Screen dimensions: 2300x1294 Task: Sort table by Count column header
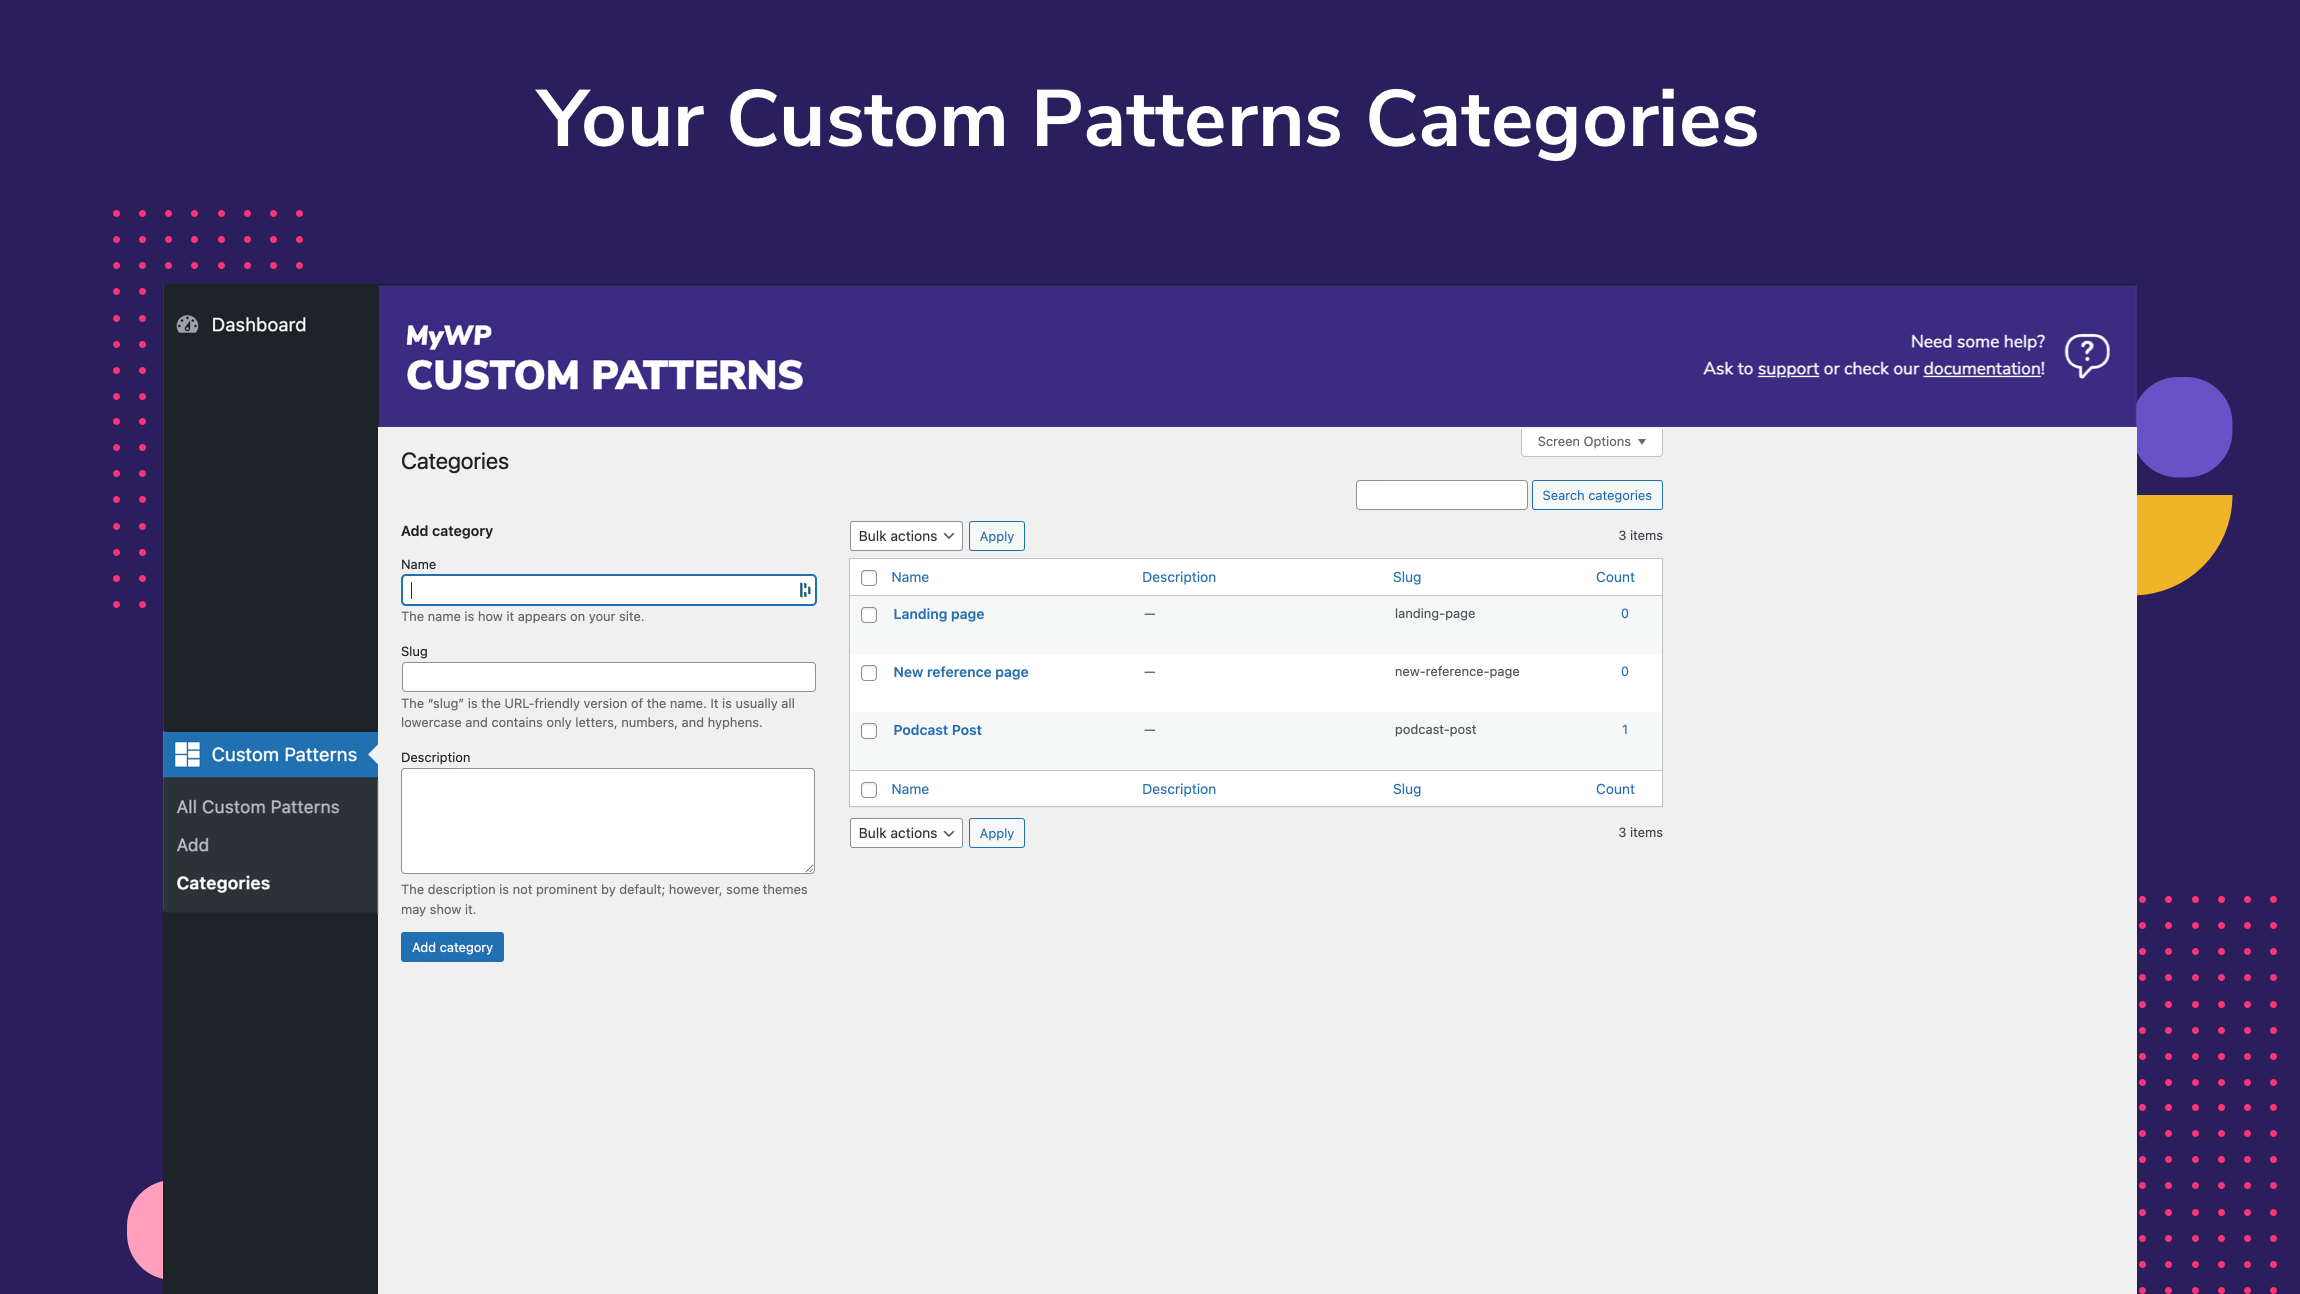[x=1615, y=577]
